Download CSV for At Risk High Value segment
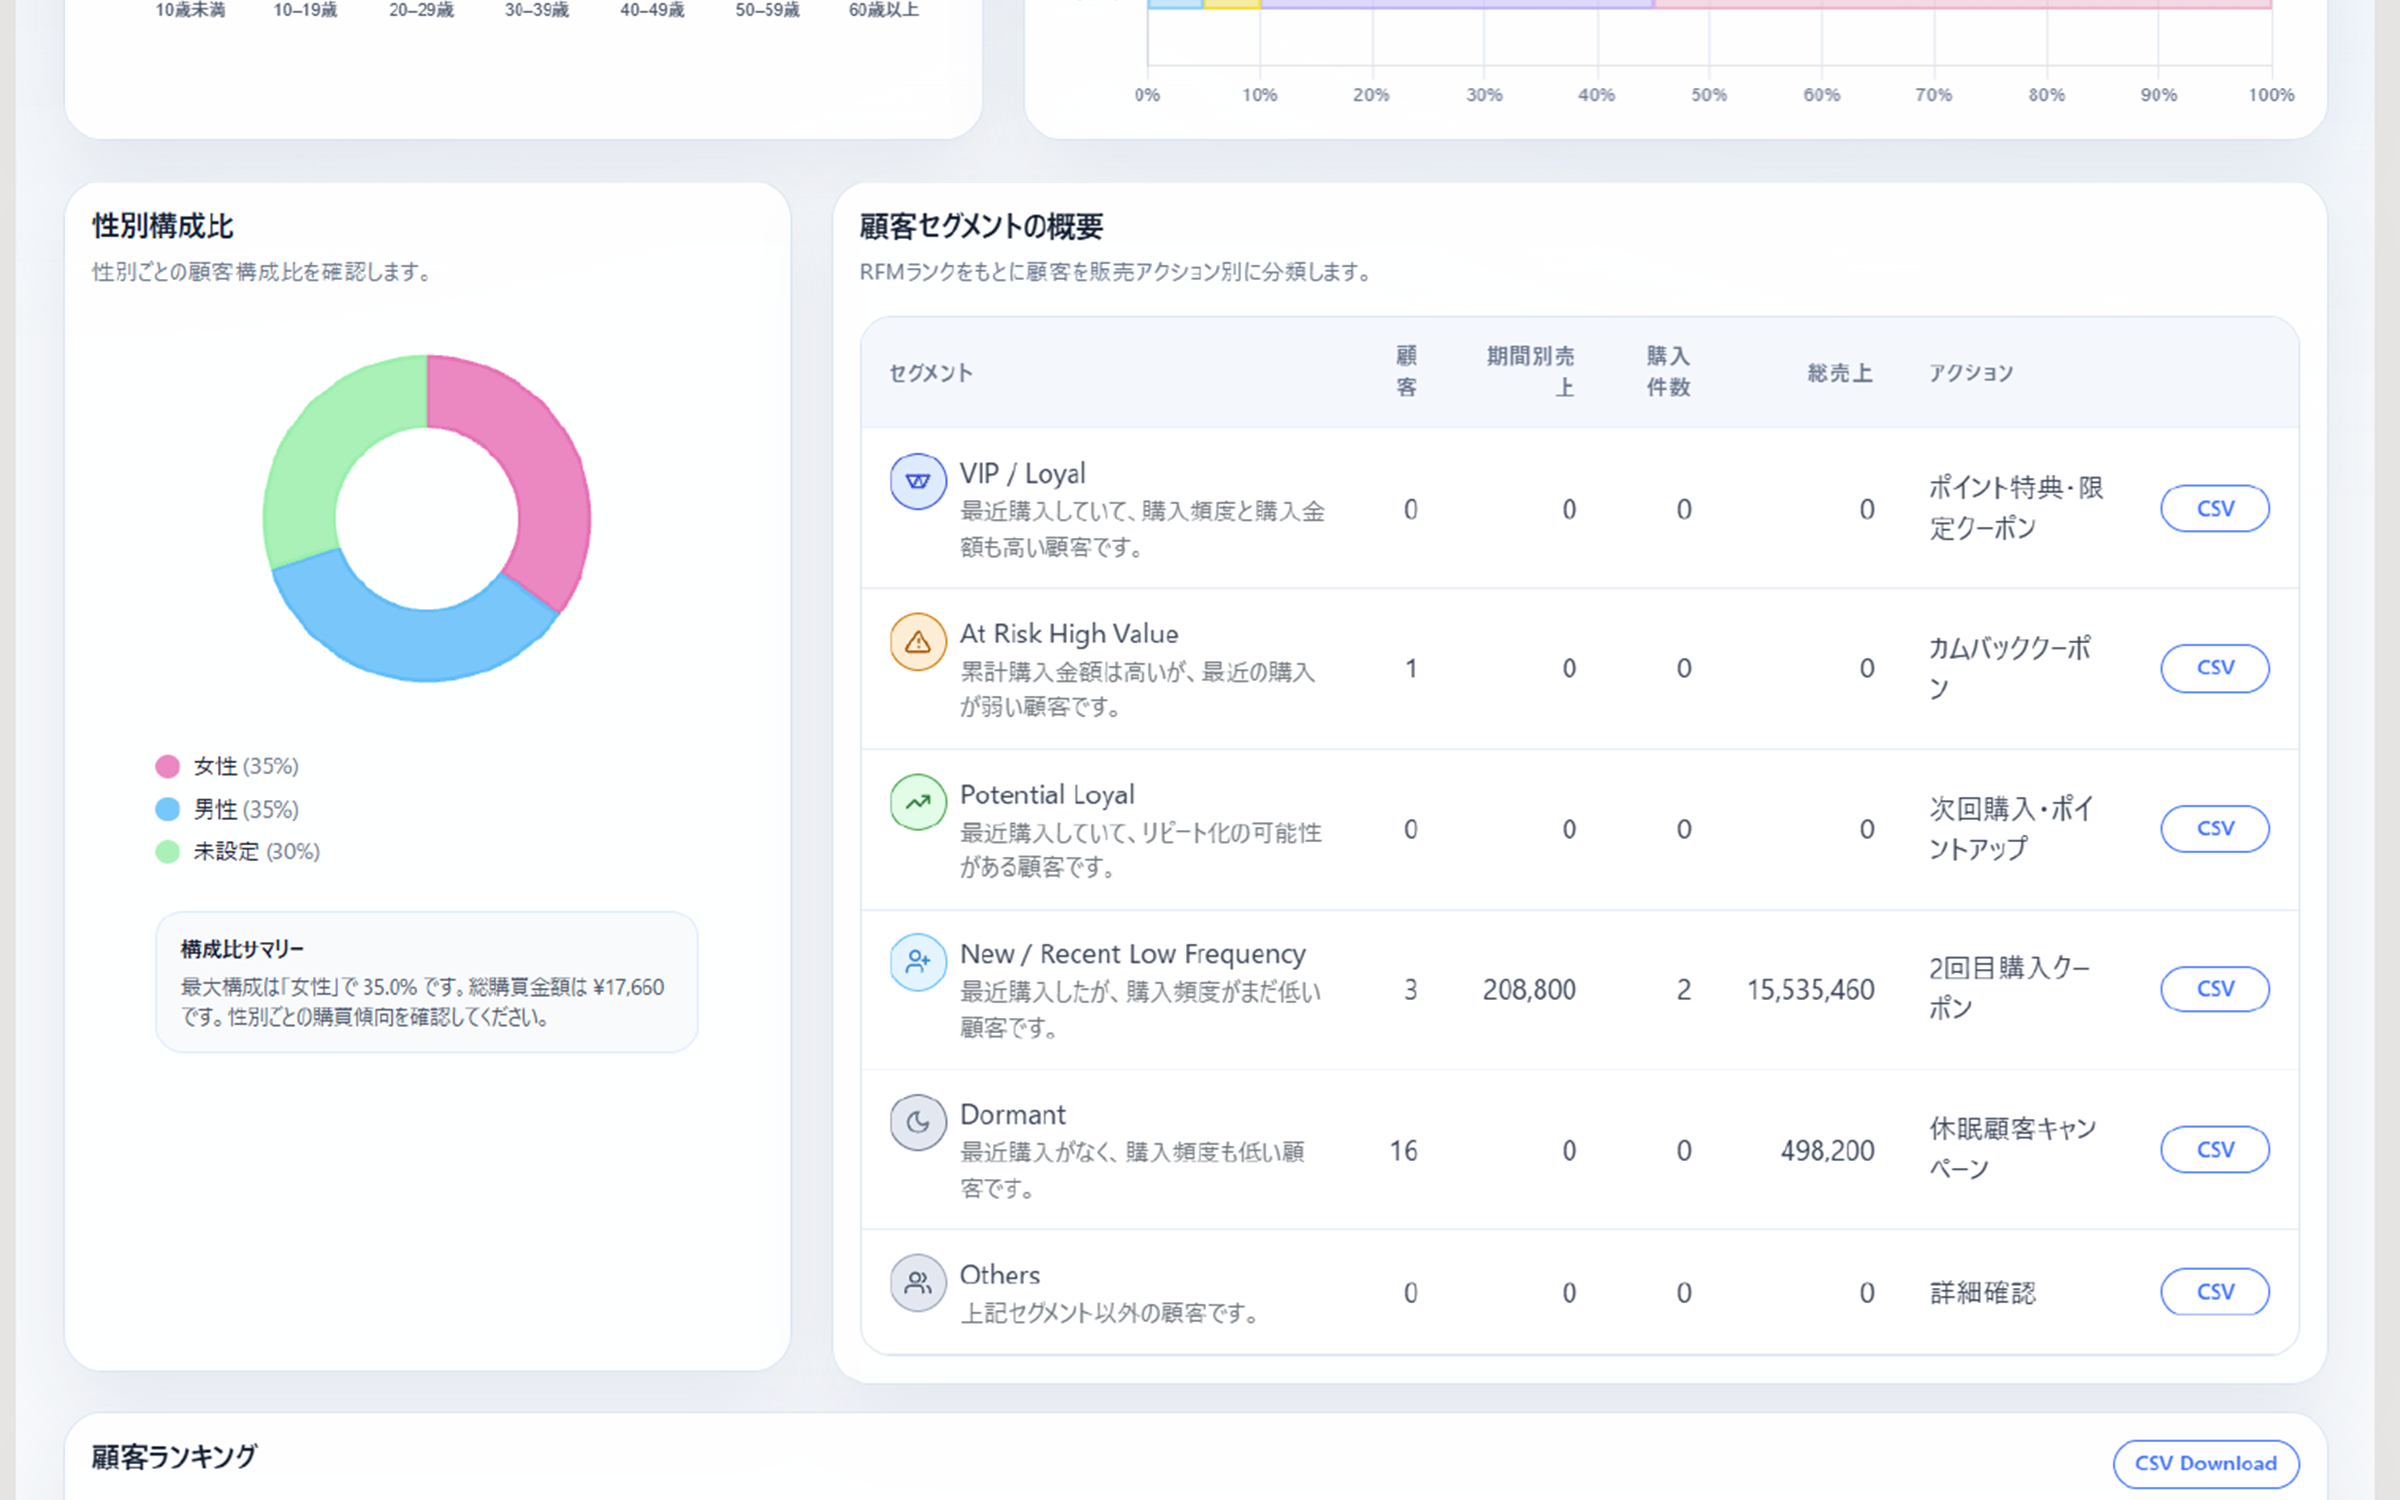The height and width of the screenshot is (1500, 2400). pos(2215,668)
